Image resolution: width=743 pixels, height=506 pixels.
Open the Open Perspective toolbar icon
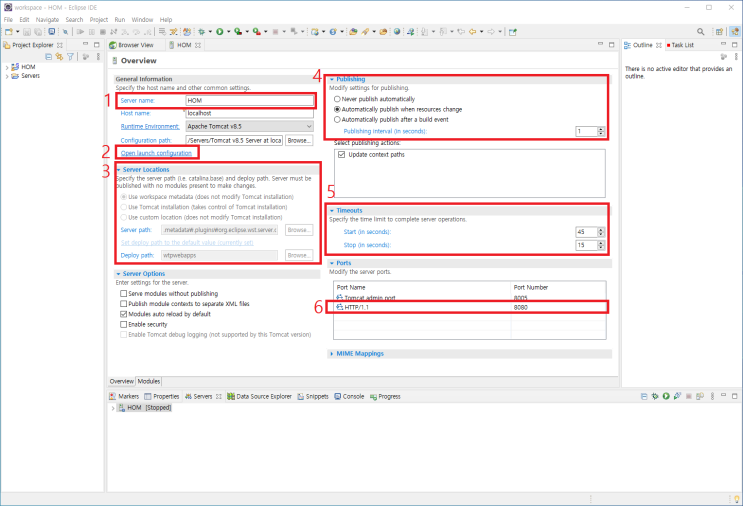click(719, 32)
